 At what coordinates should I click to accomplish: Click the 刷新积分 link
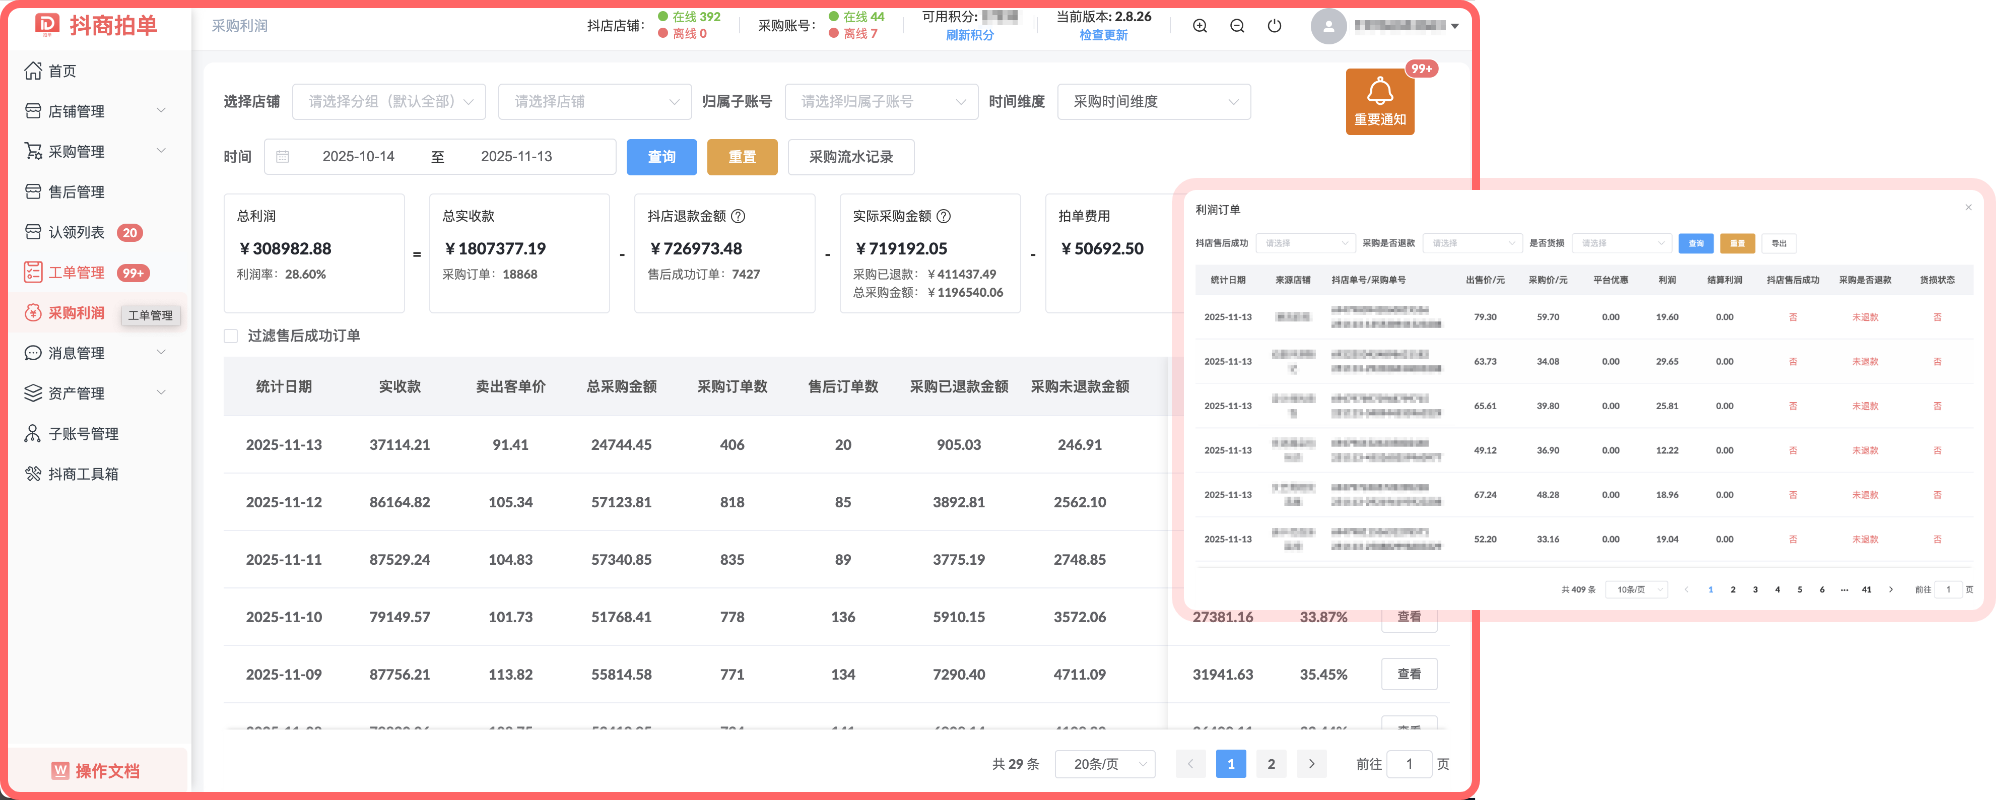point(969,35)
